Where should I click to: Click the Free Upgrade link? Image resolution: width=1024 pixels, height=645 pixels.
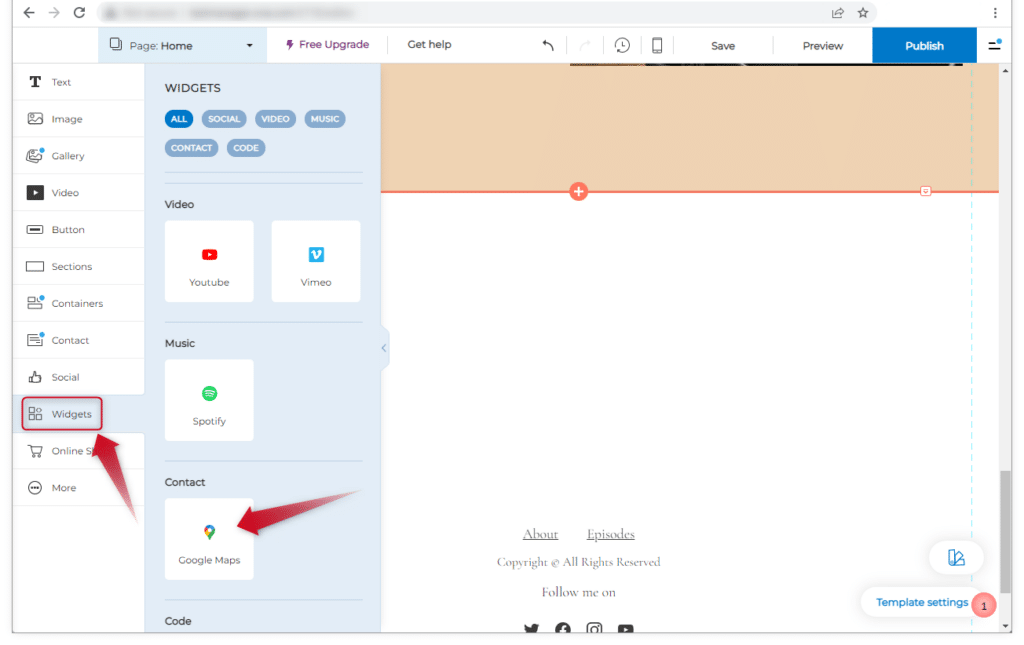(327, 45)
